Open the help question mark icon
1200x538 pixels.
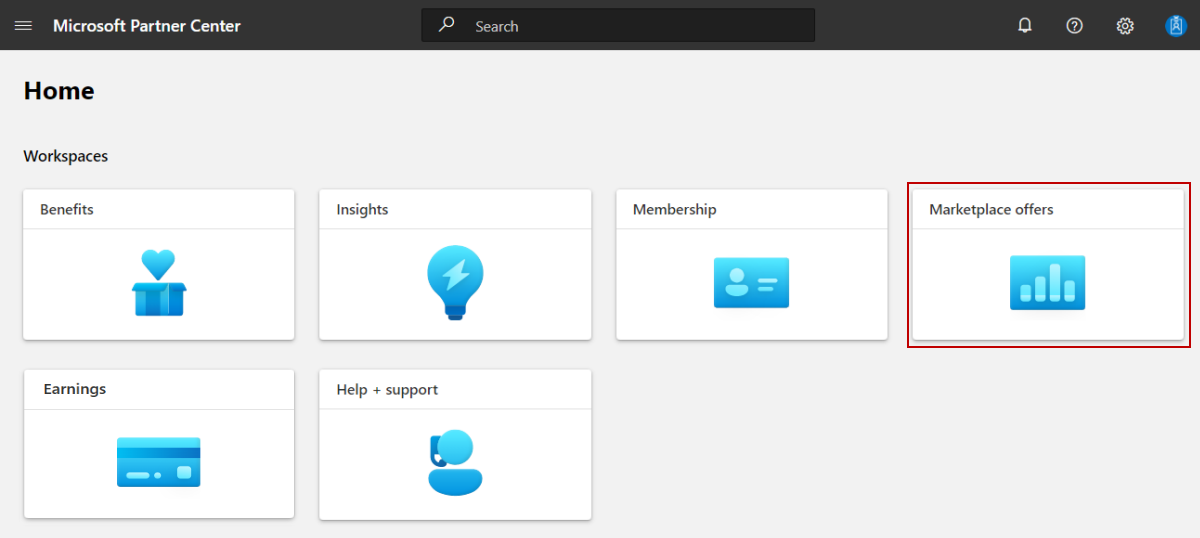(x=1075, y=26)
